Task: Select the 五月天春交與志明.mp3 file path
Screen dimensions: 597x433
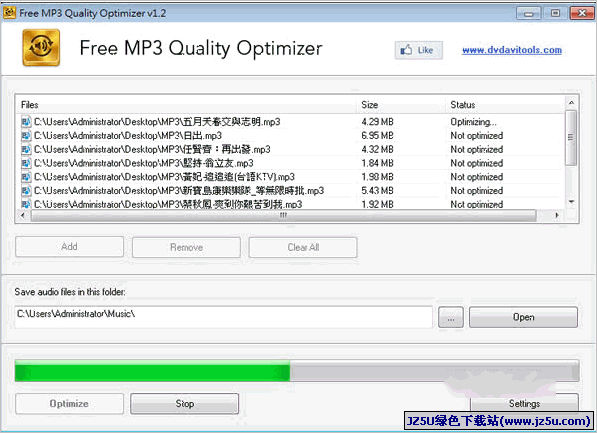Action: pyautogui.click(x=157, y=122)
